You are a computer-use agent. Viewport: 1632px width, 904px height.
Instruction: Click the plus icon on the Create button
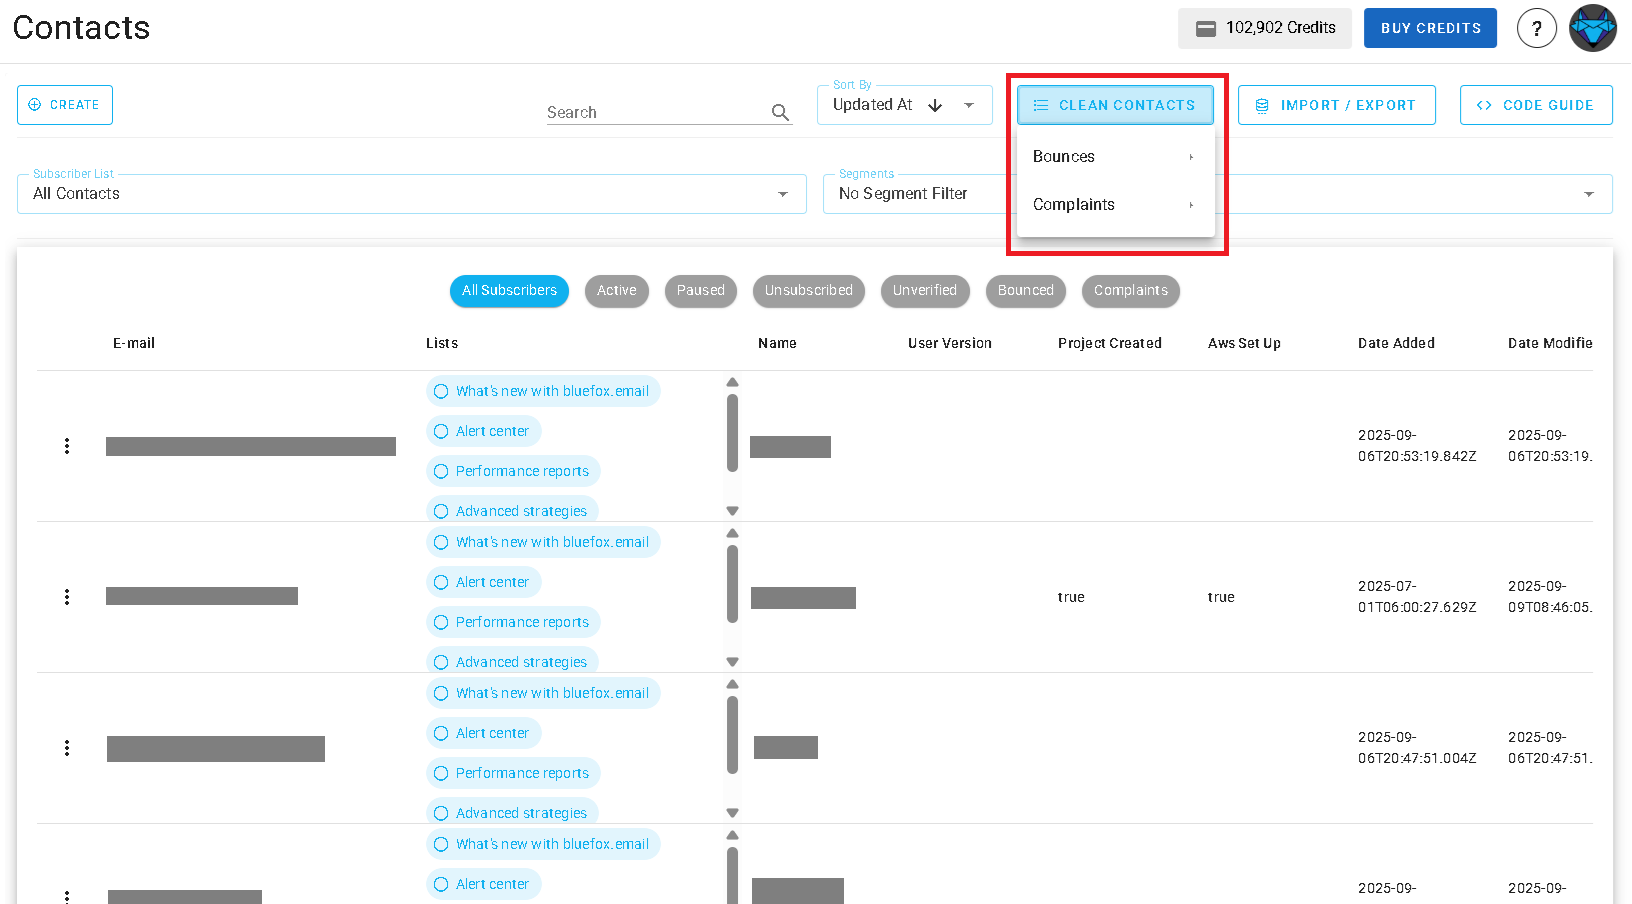(34, 104)
